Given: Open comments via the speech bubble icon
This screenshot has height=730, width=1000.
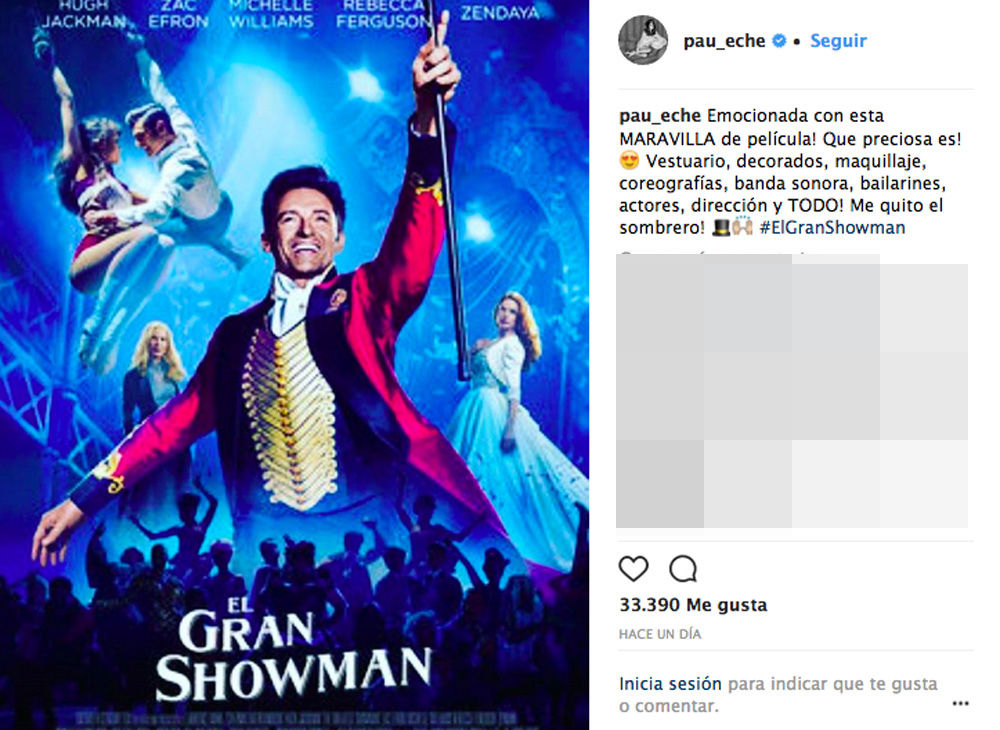Looking at the screenshot, I should pyautogui.click(x=682, y=568).
